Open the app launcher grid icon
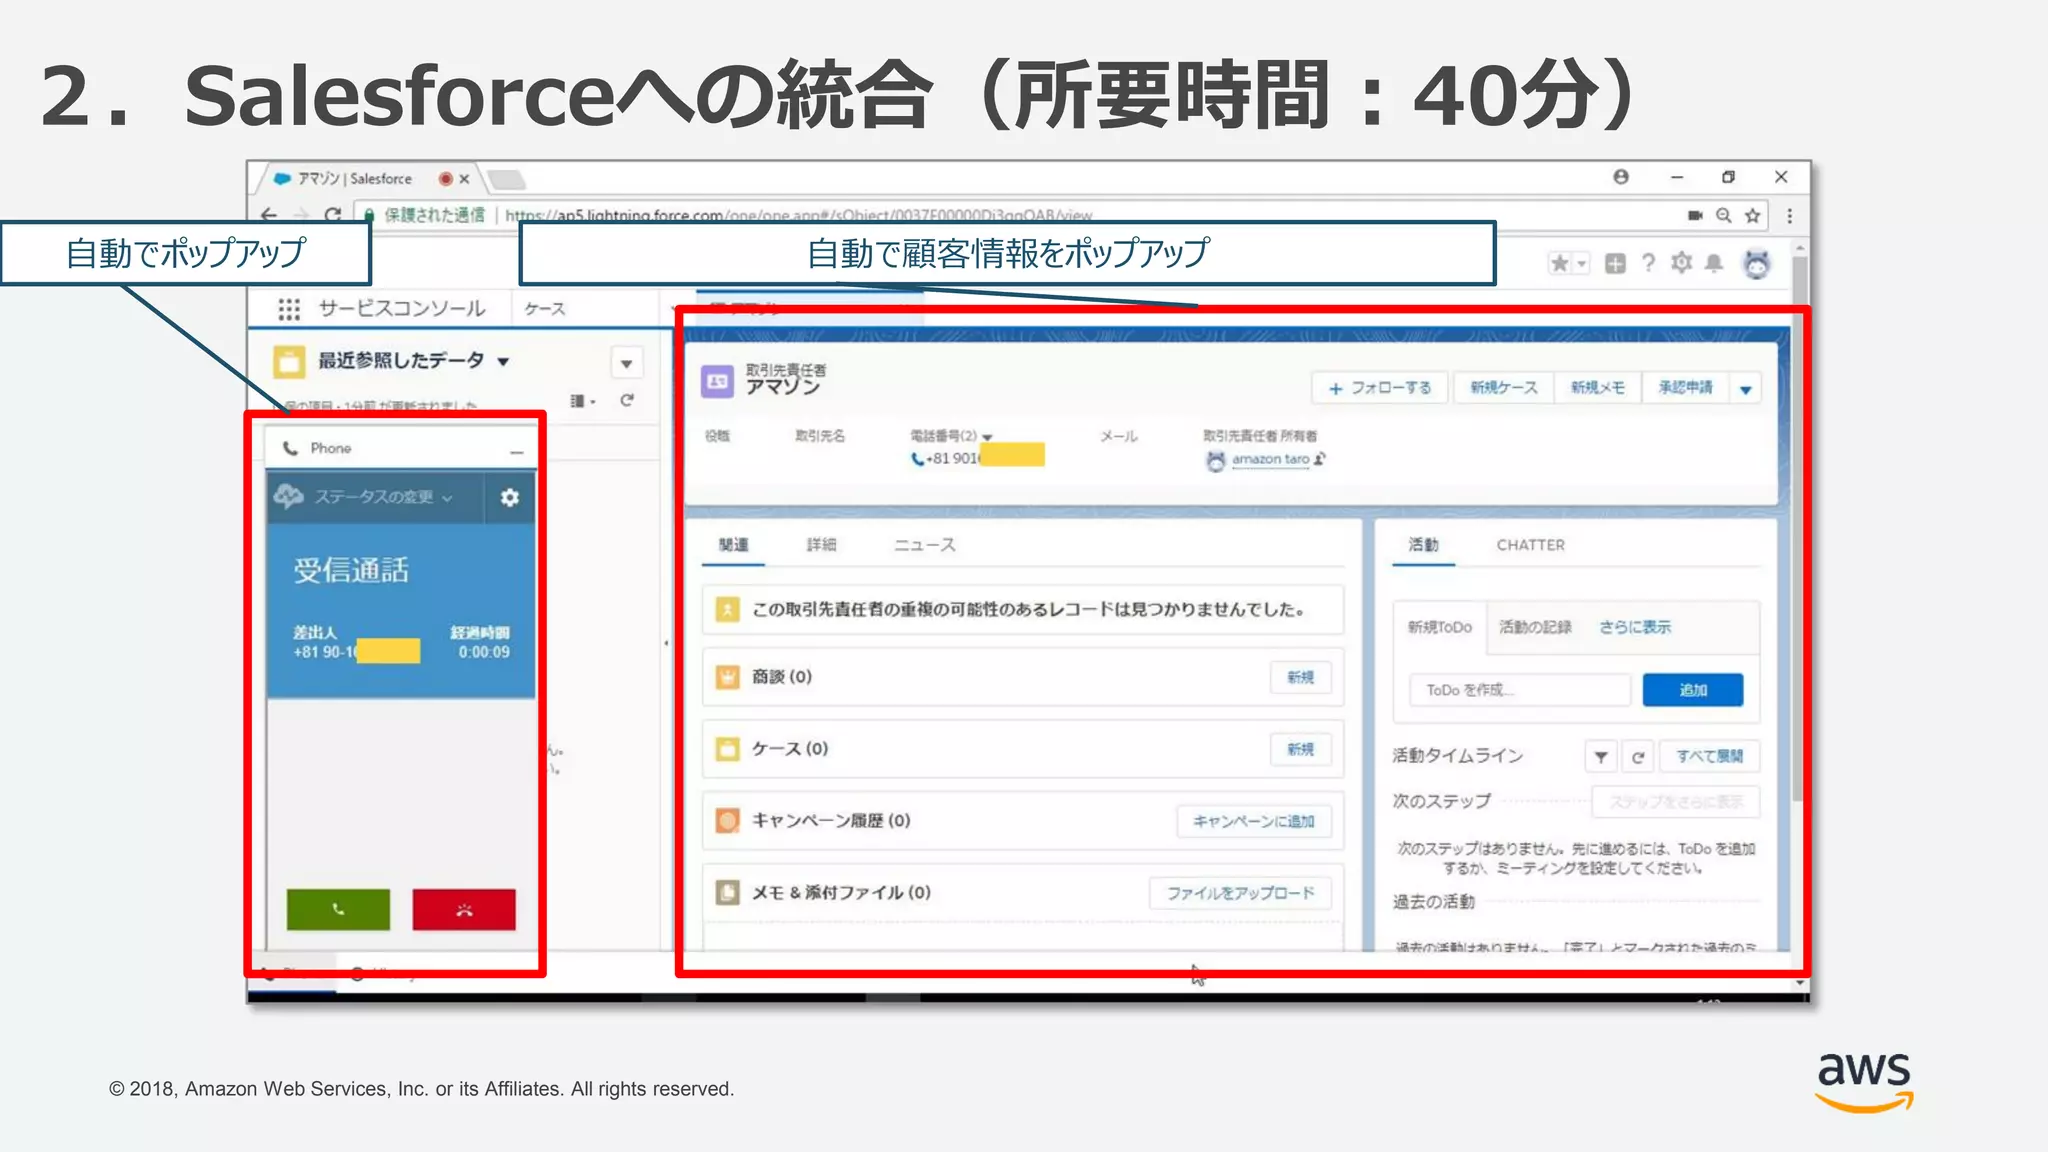Viewport: 2048px width, 1152px height. tap(289, 309)
